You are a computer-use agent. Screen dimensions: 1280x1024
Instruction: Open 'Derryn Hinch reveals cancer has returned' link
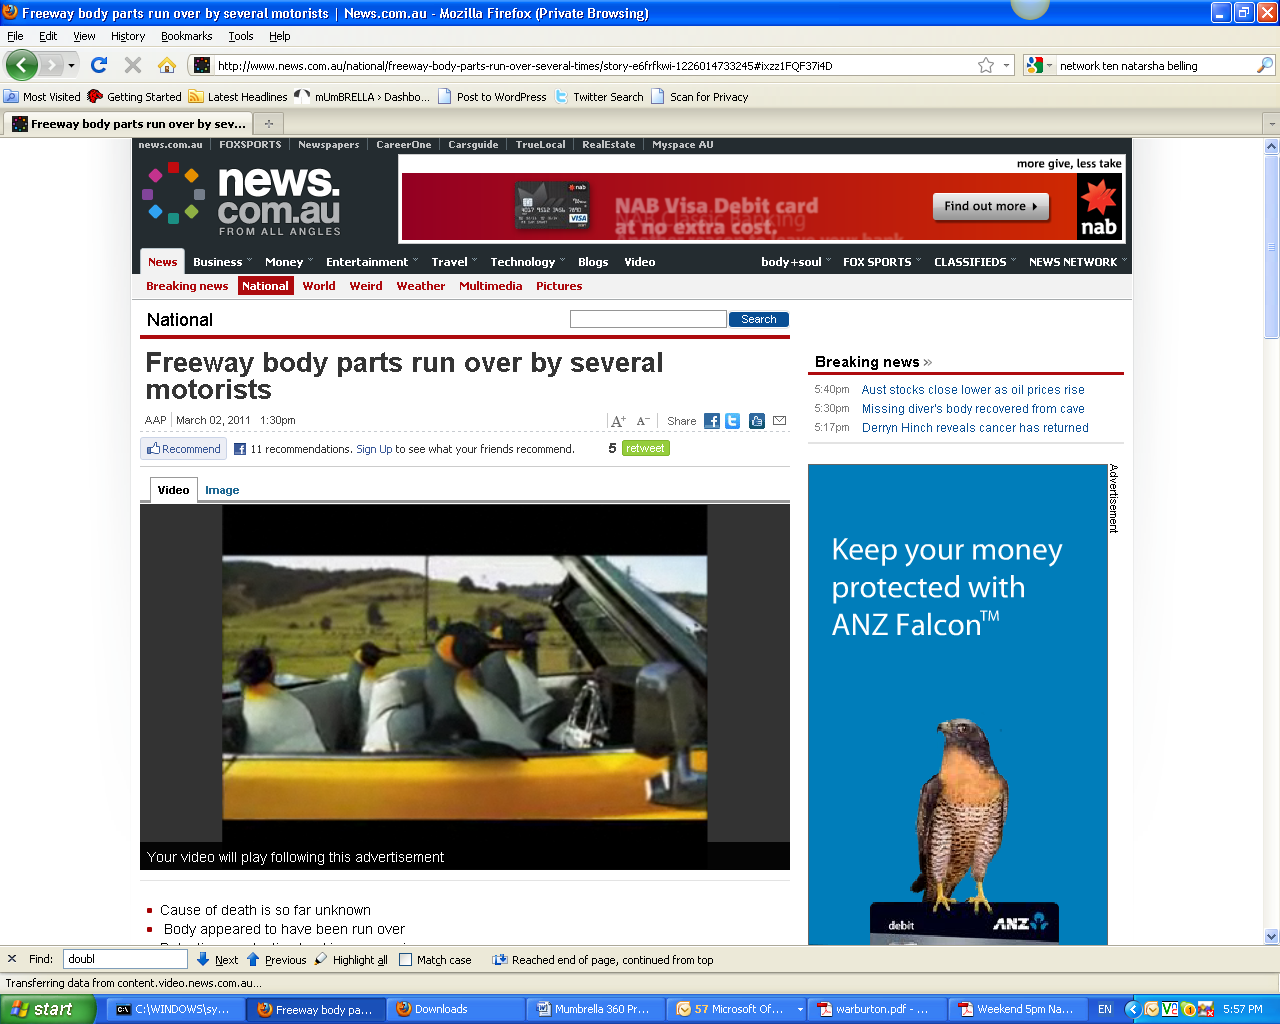click(x=975, y=428)
